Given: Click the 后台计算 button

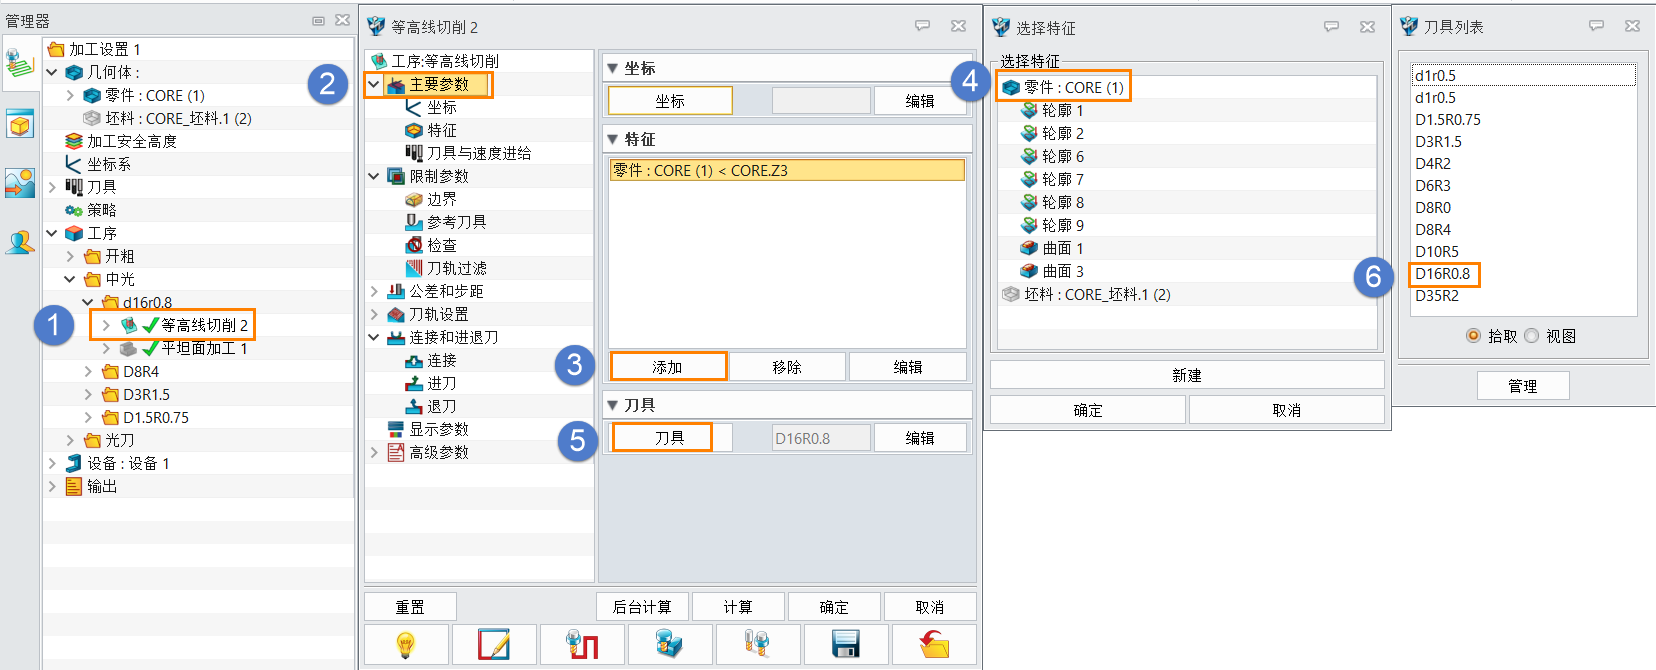Looking at the screenshot, I should (x=642, y=607).
